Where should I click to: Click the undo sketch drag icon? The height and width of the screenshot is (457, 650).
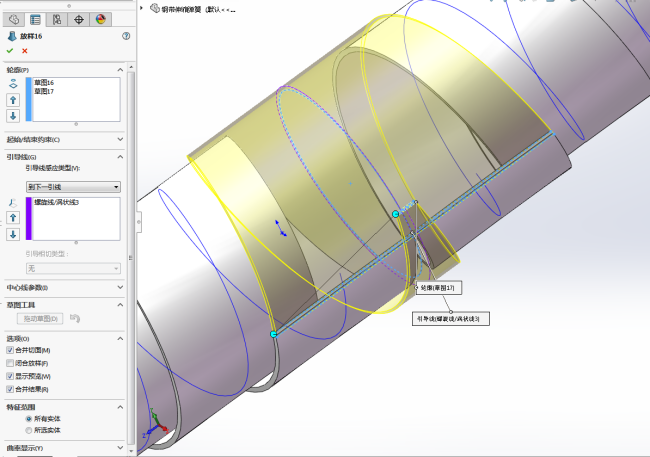[x=75, y=318]
